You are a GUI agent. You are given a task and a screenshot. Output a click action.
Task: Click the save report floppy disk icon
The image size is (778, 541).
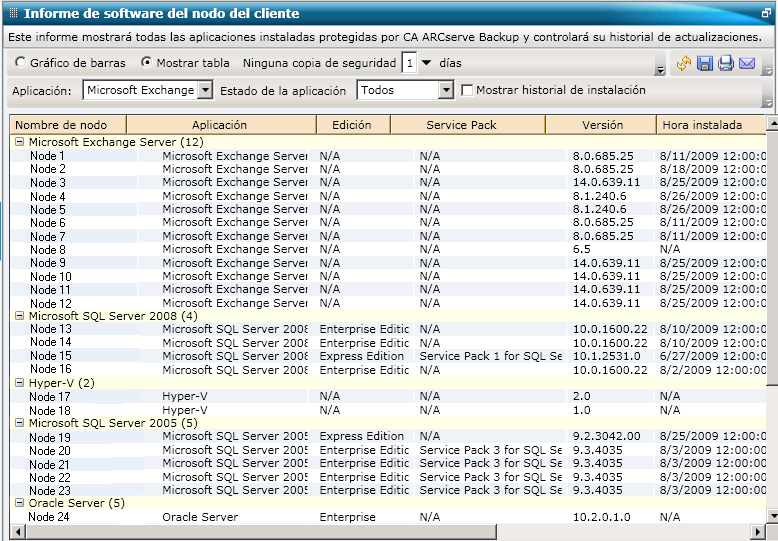[x=705, y=64]
